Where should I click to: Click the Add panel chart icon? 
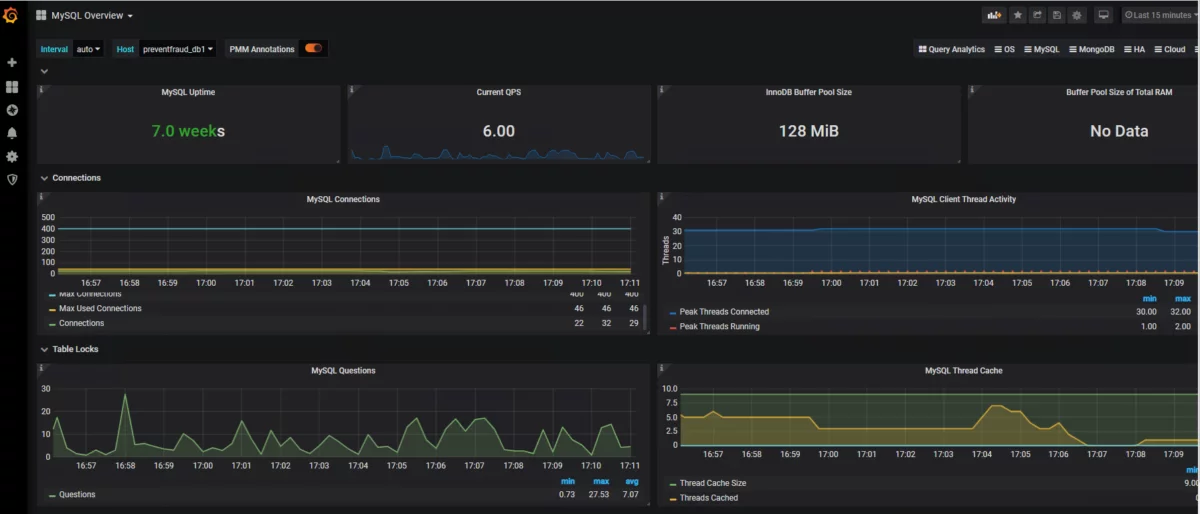[x=994, y=15]
